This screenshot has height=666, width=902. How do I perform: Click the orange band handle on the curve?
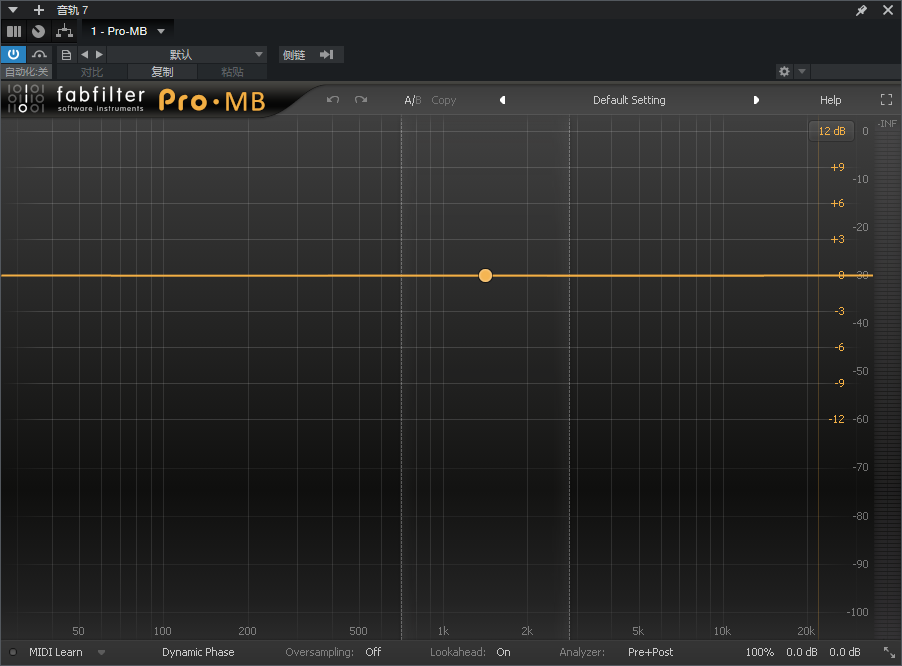coord(485,275)
